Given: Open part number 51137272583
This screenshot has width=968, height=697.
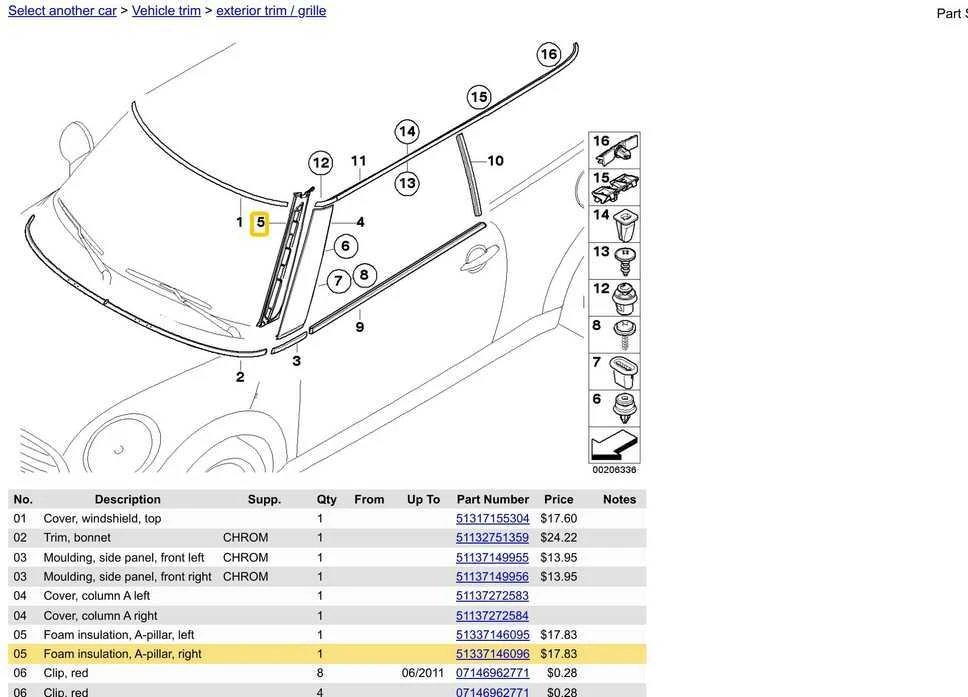Looking at the screenshot, I should point(493,596).
